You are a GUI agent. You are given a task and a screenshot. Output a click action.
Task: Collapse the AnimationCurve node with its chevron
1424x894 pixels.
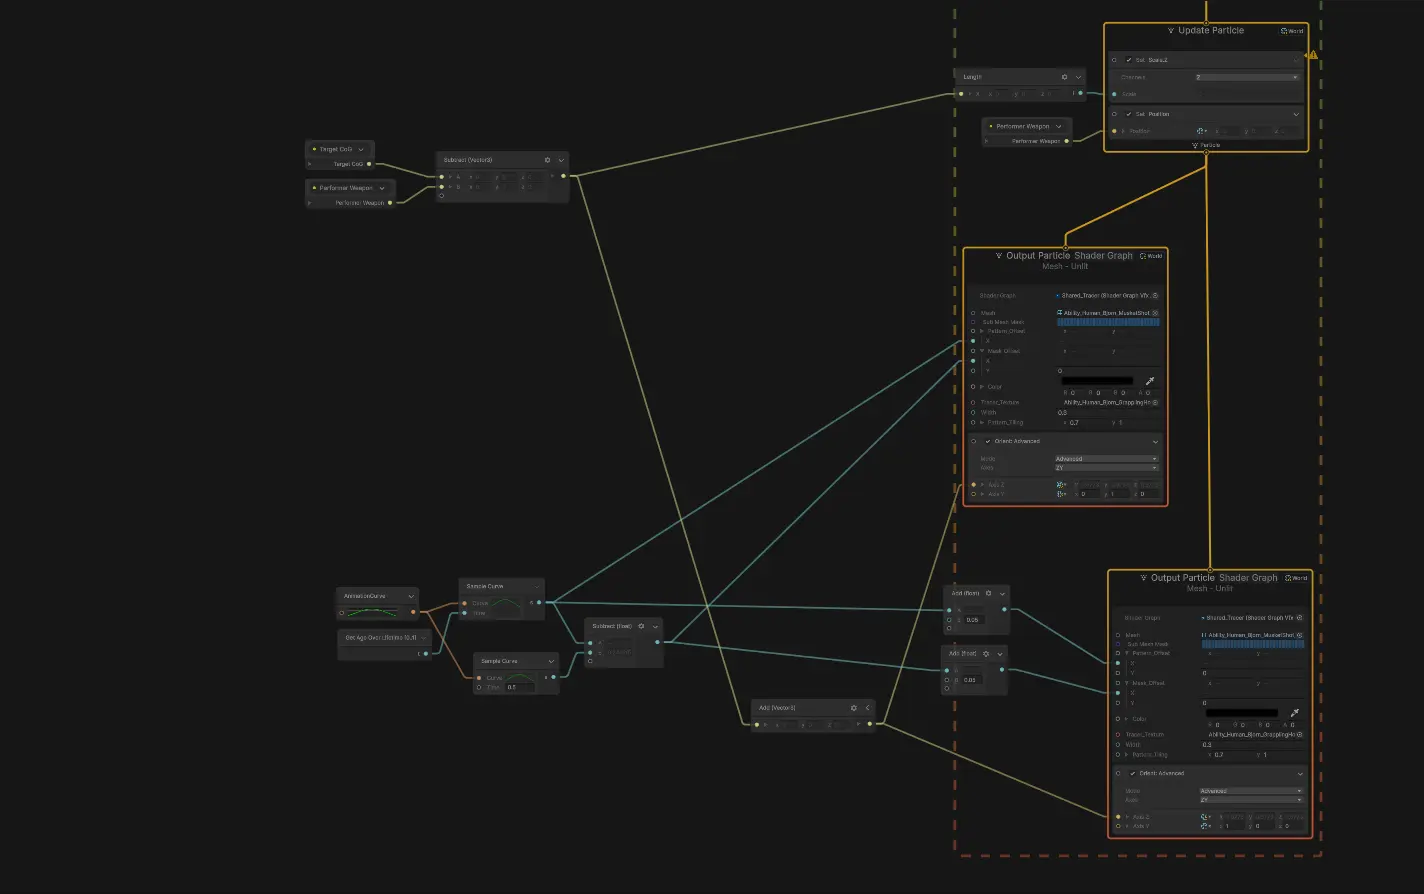tap(411, 596)
